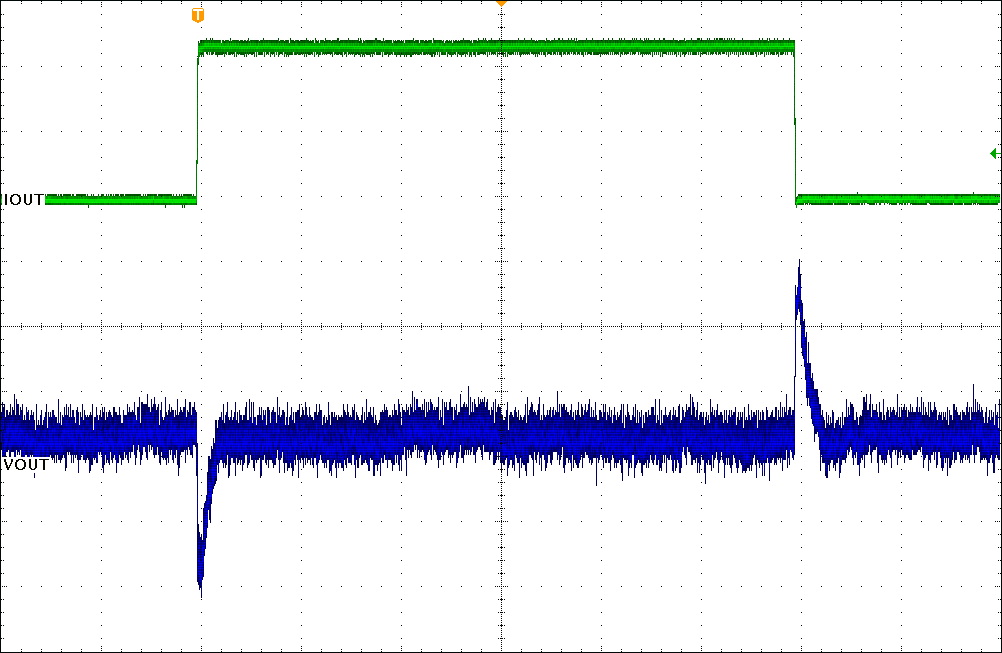
Task: Click the rising edge of the IOUT waveform
Action: 198,120
